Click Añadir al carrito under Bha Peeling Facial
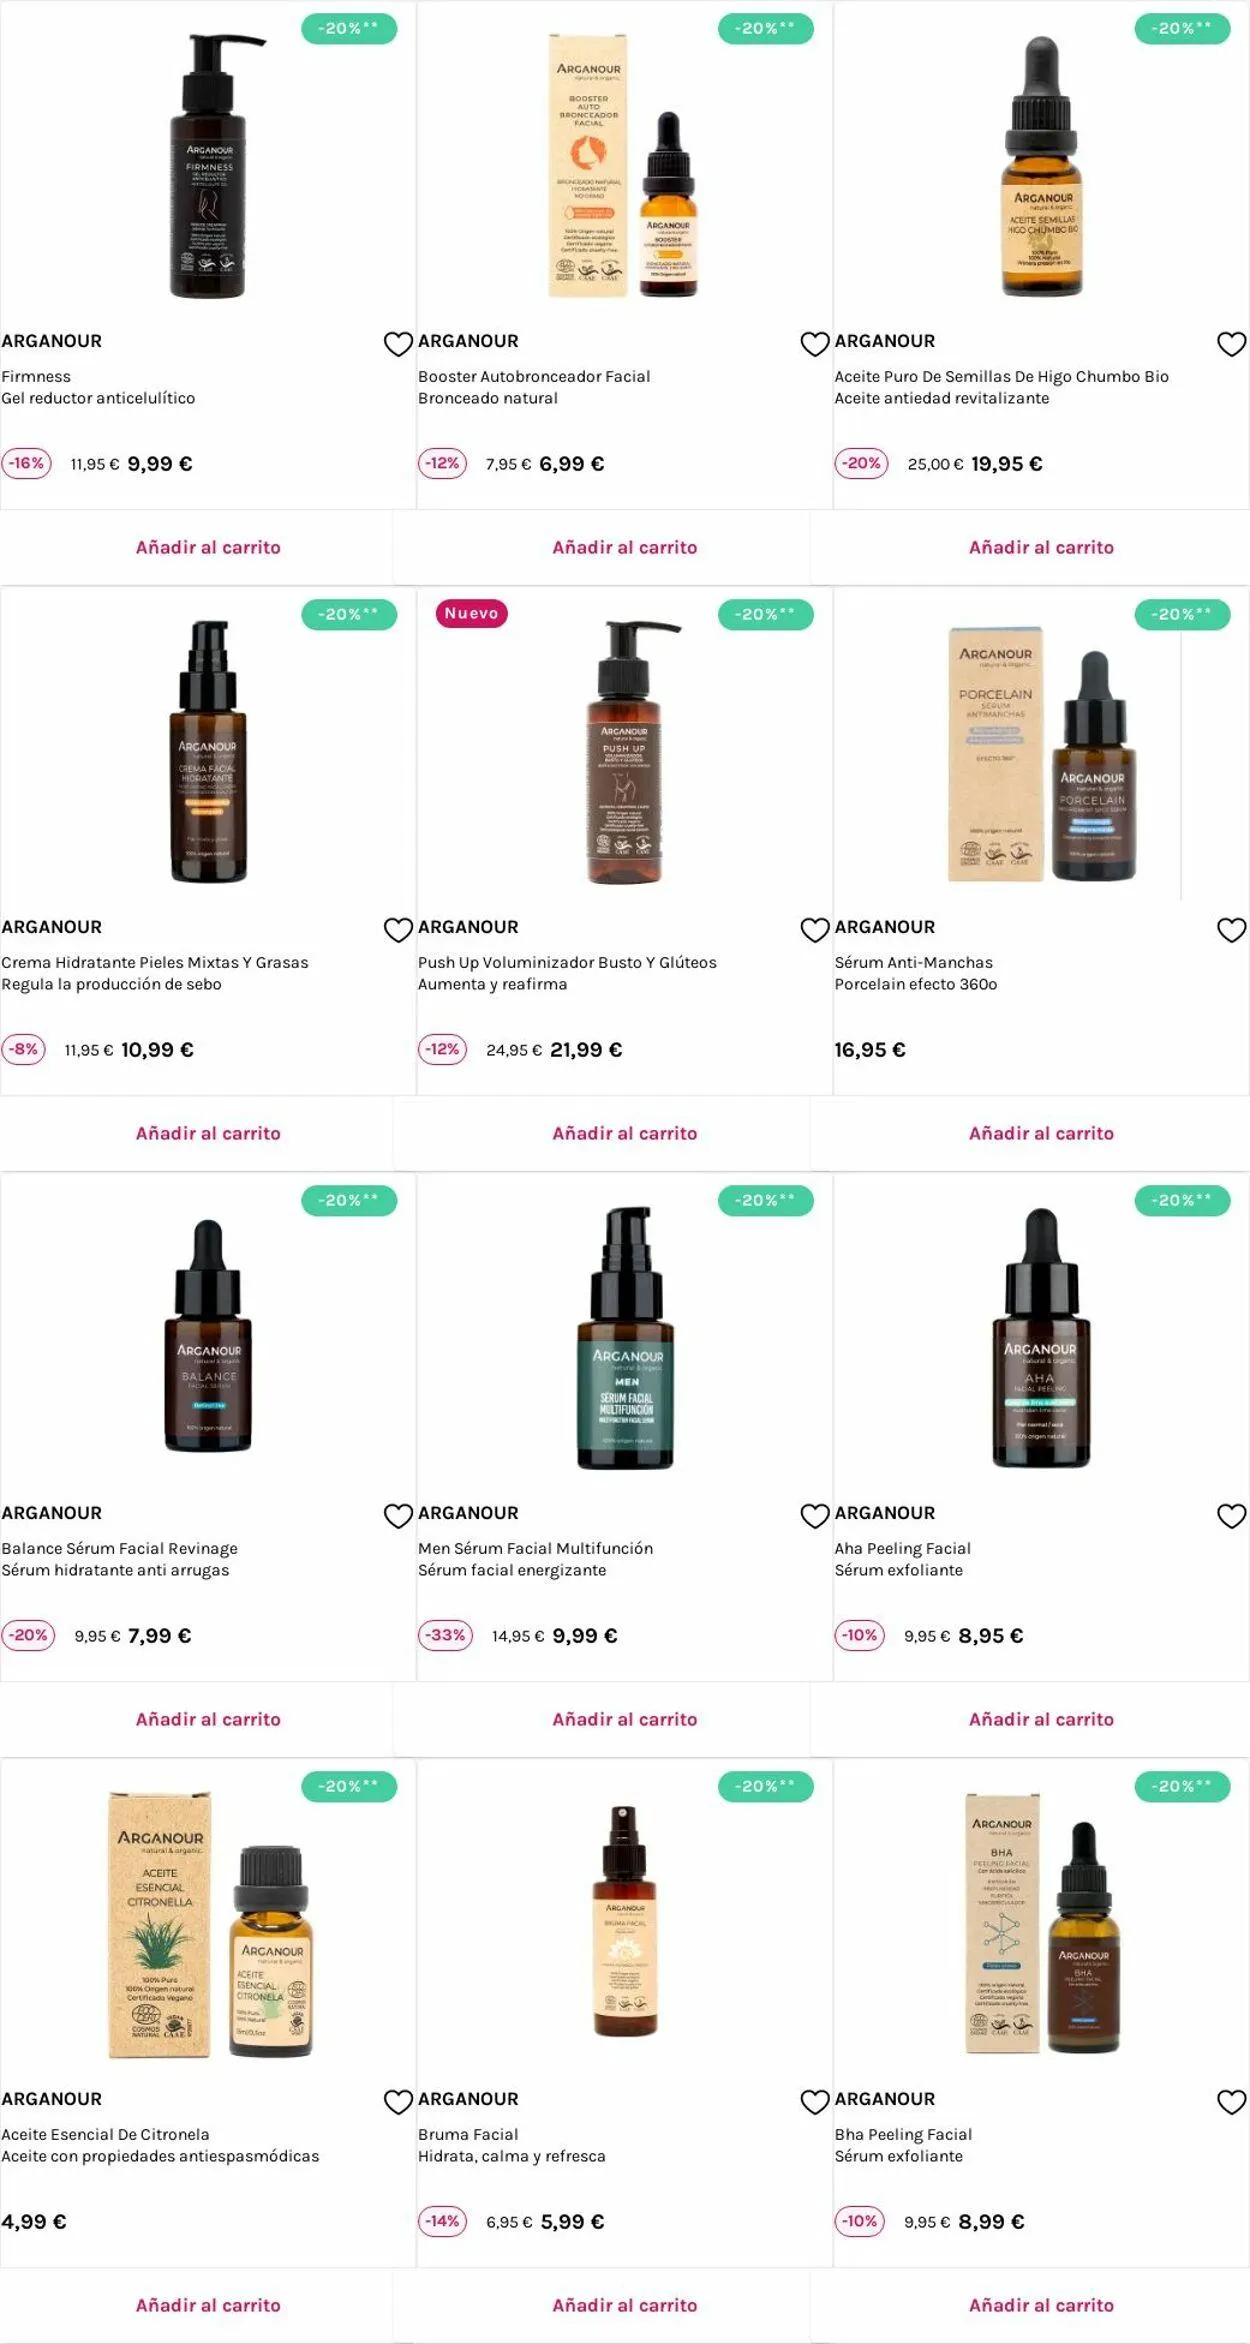 1041,2305
